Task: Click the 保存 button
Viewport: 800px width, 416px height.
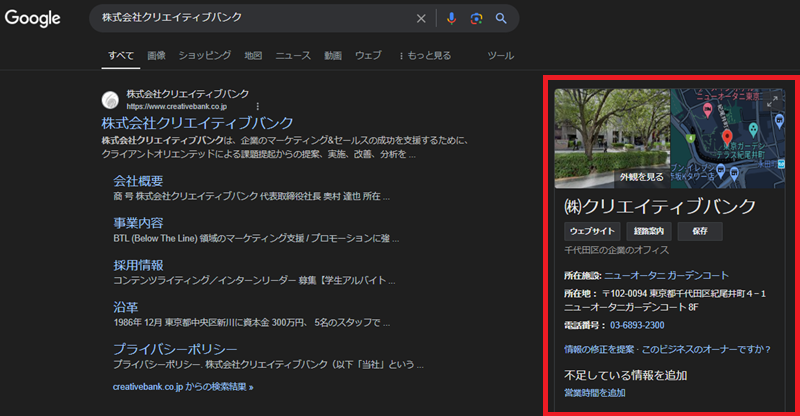Action: click(699, 231)
